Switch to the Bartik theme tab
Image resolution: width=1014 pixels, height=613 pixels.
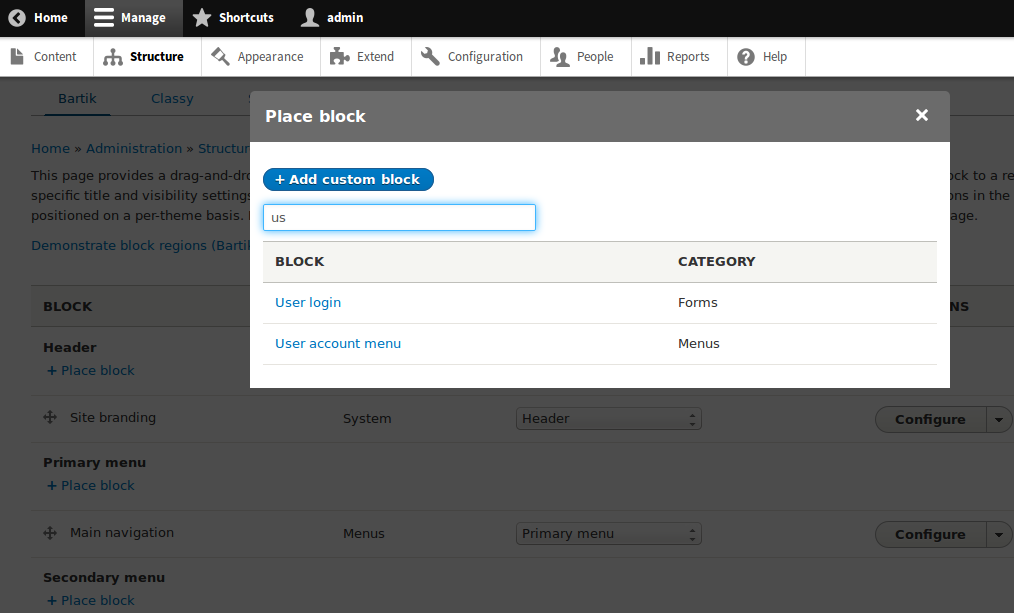pos(77,98)
